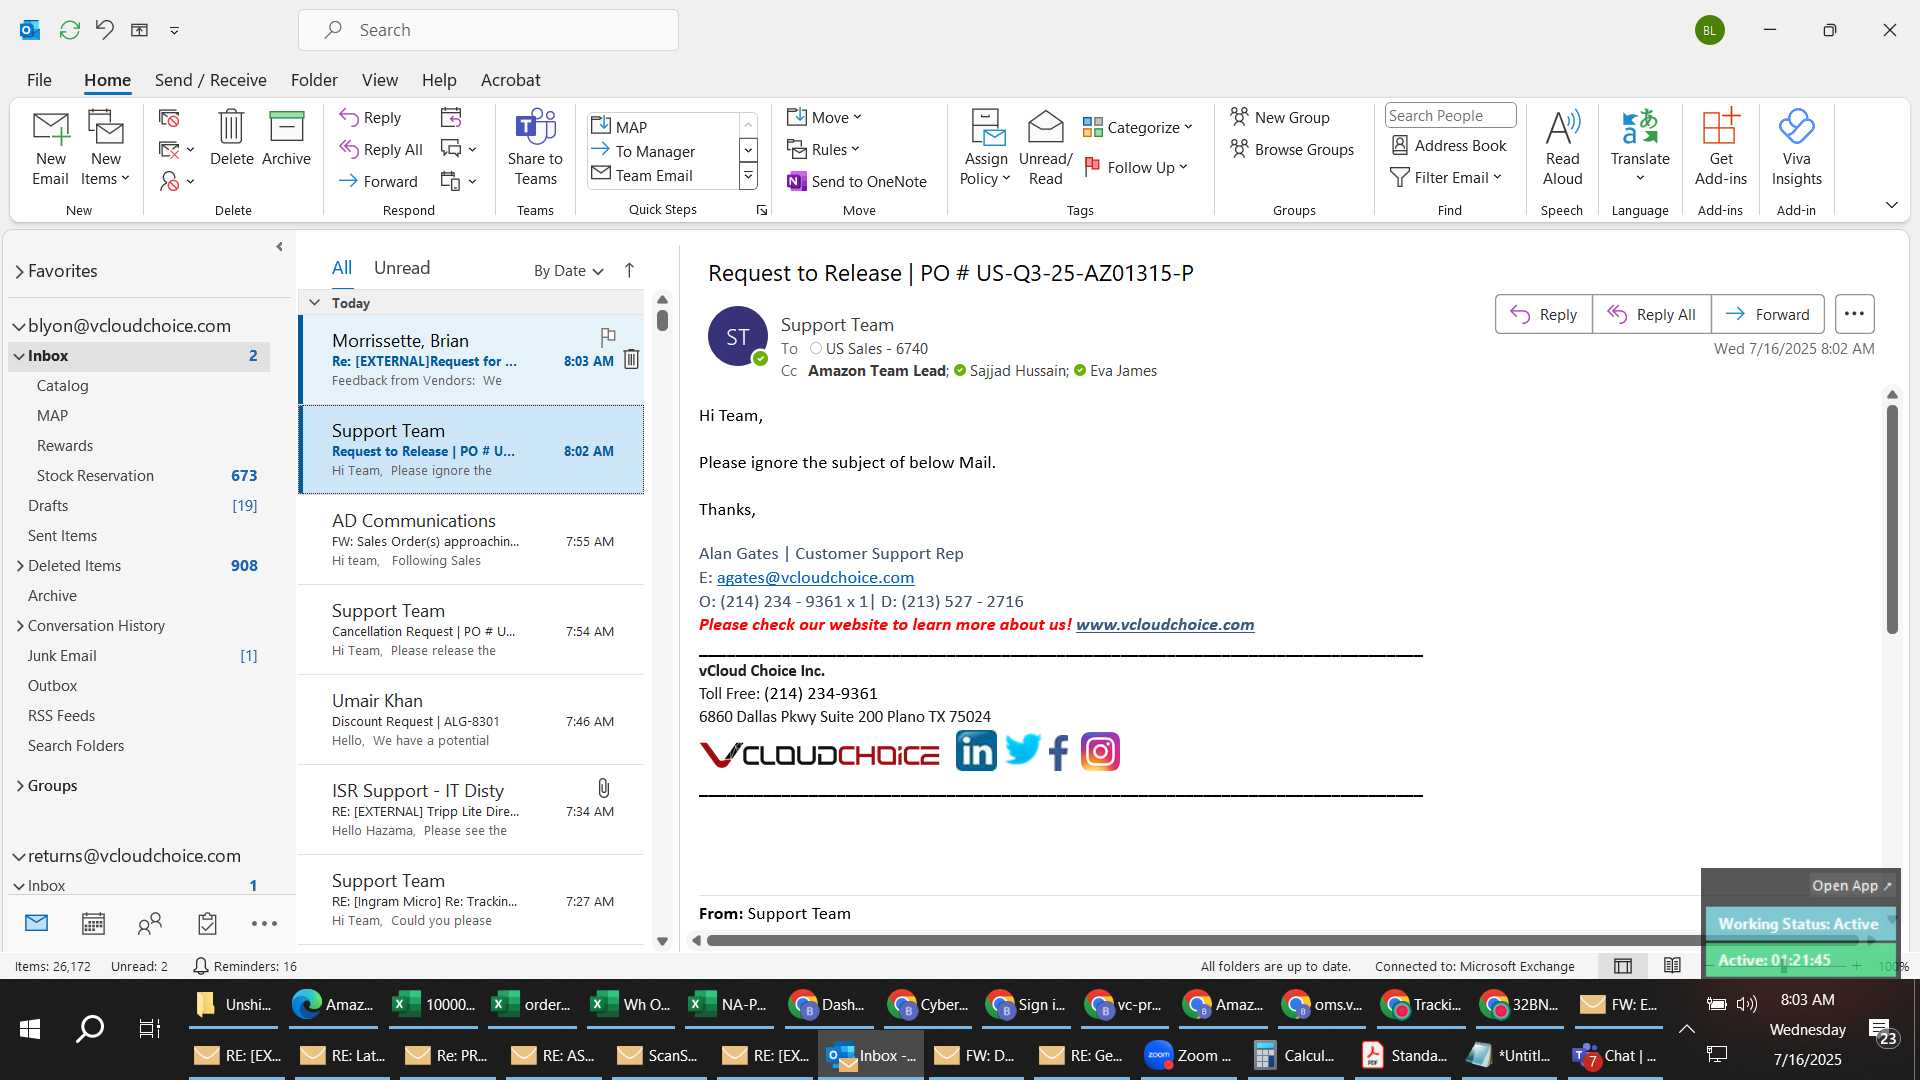Flag the Morrissette, Brian email
Viewport: 1920px width, 1080px height.
point(607,337)
